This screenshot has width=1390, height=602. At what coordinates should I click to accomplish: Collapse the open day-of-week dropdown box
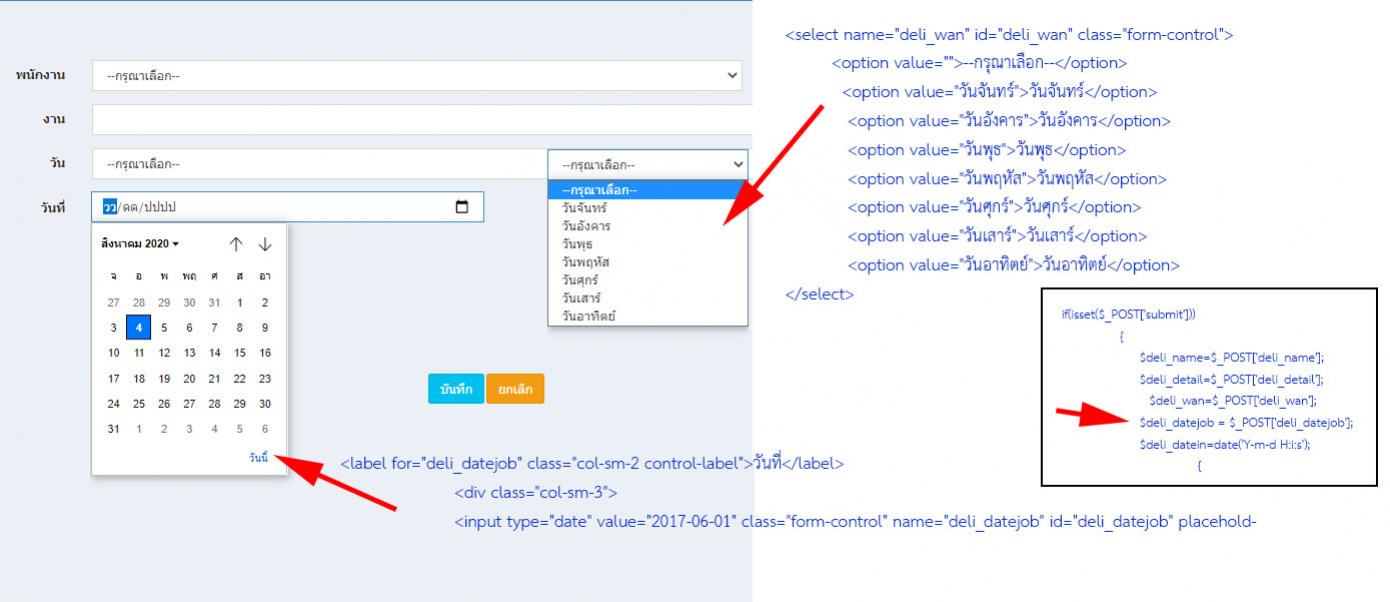click(x=648, y=164)
